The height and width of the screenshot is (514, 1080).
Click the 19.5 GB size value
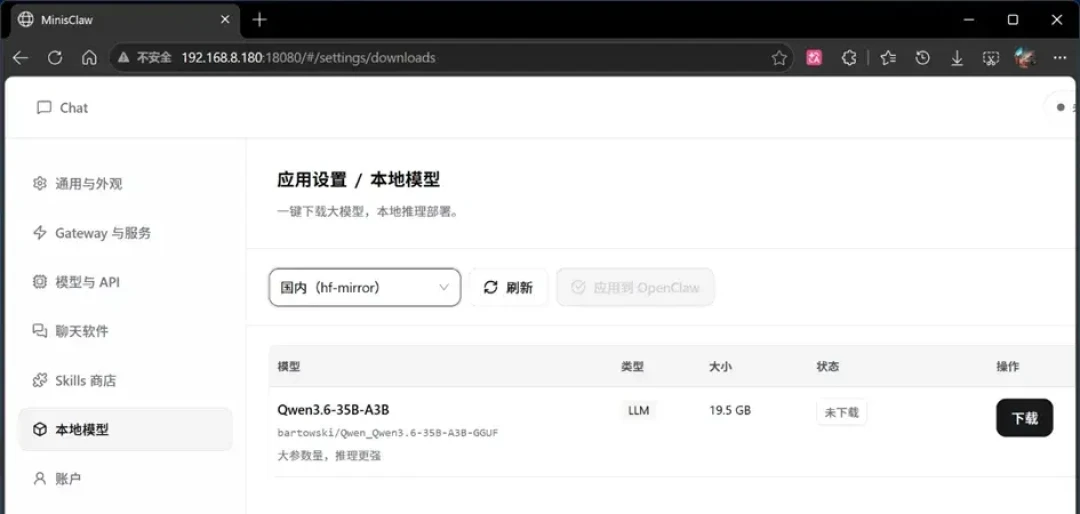(729, 411)
